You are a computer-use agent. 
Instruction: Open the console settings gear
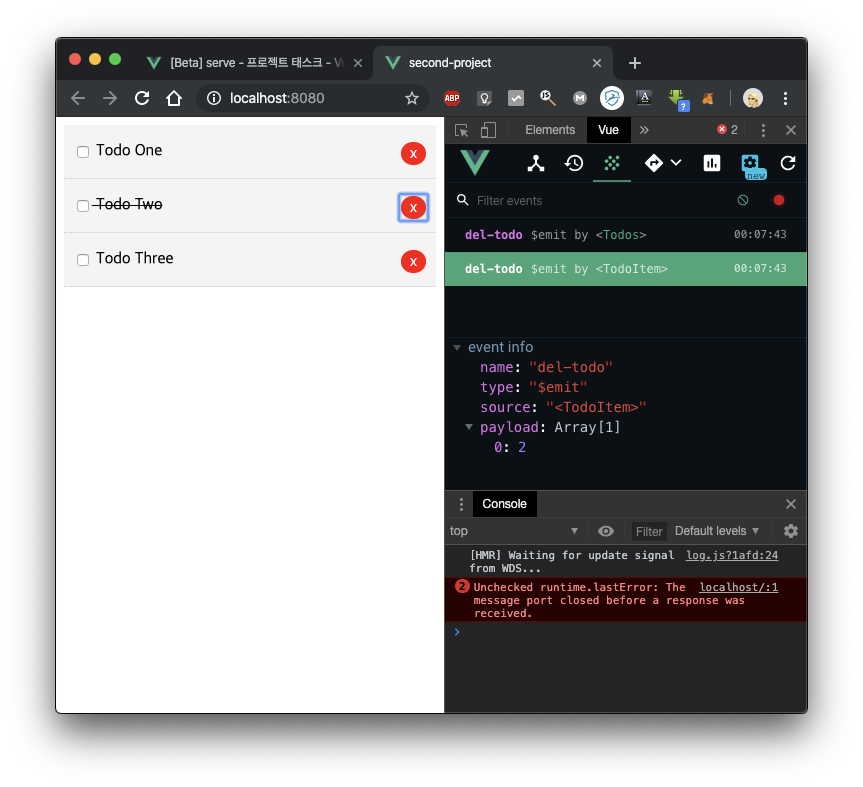click(791, 531)
